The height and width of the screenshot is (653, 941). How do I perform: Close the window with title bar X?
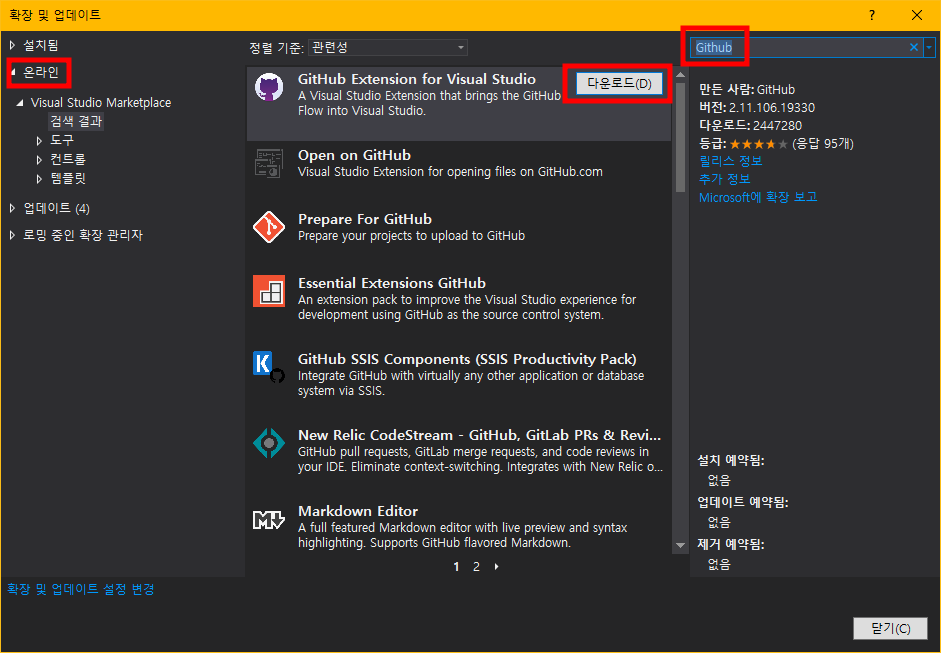click(x=917, y=15)
